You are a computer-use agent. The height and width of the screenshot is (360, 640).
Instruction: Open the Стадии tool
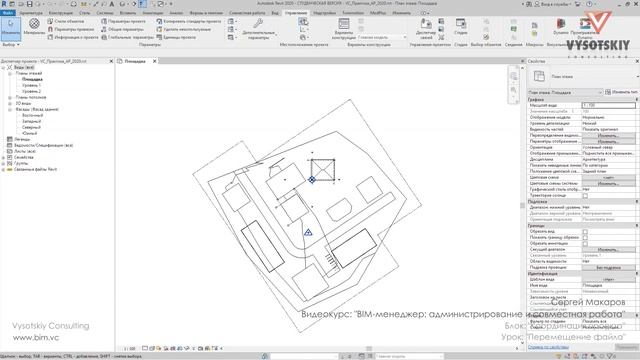461,26
